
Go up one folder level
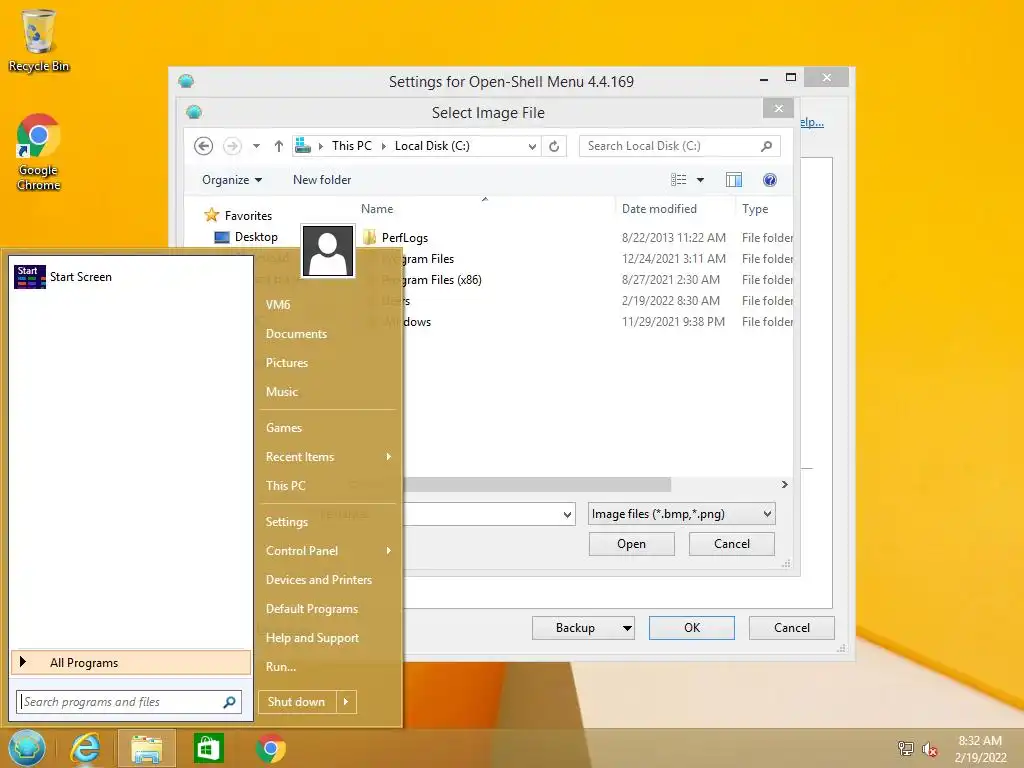(279, 146)
